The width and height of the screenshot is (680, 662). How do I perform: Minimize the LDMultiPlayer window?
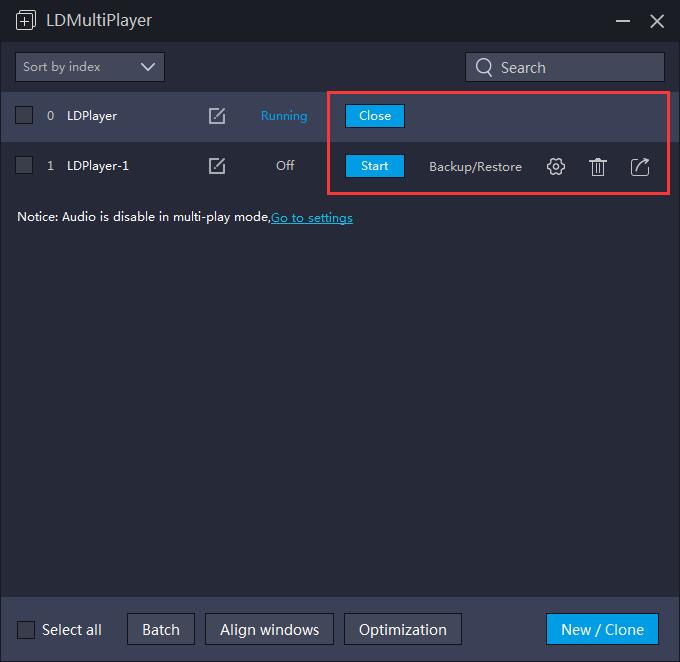pyautogui.click(x=623, y=21)
